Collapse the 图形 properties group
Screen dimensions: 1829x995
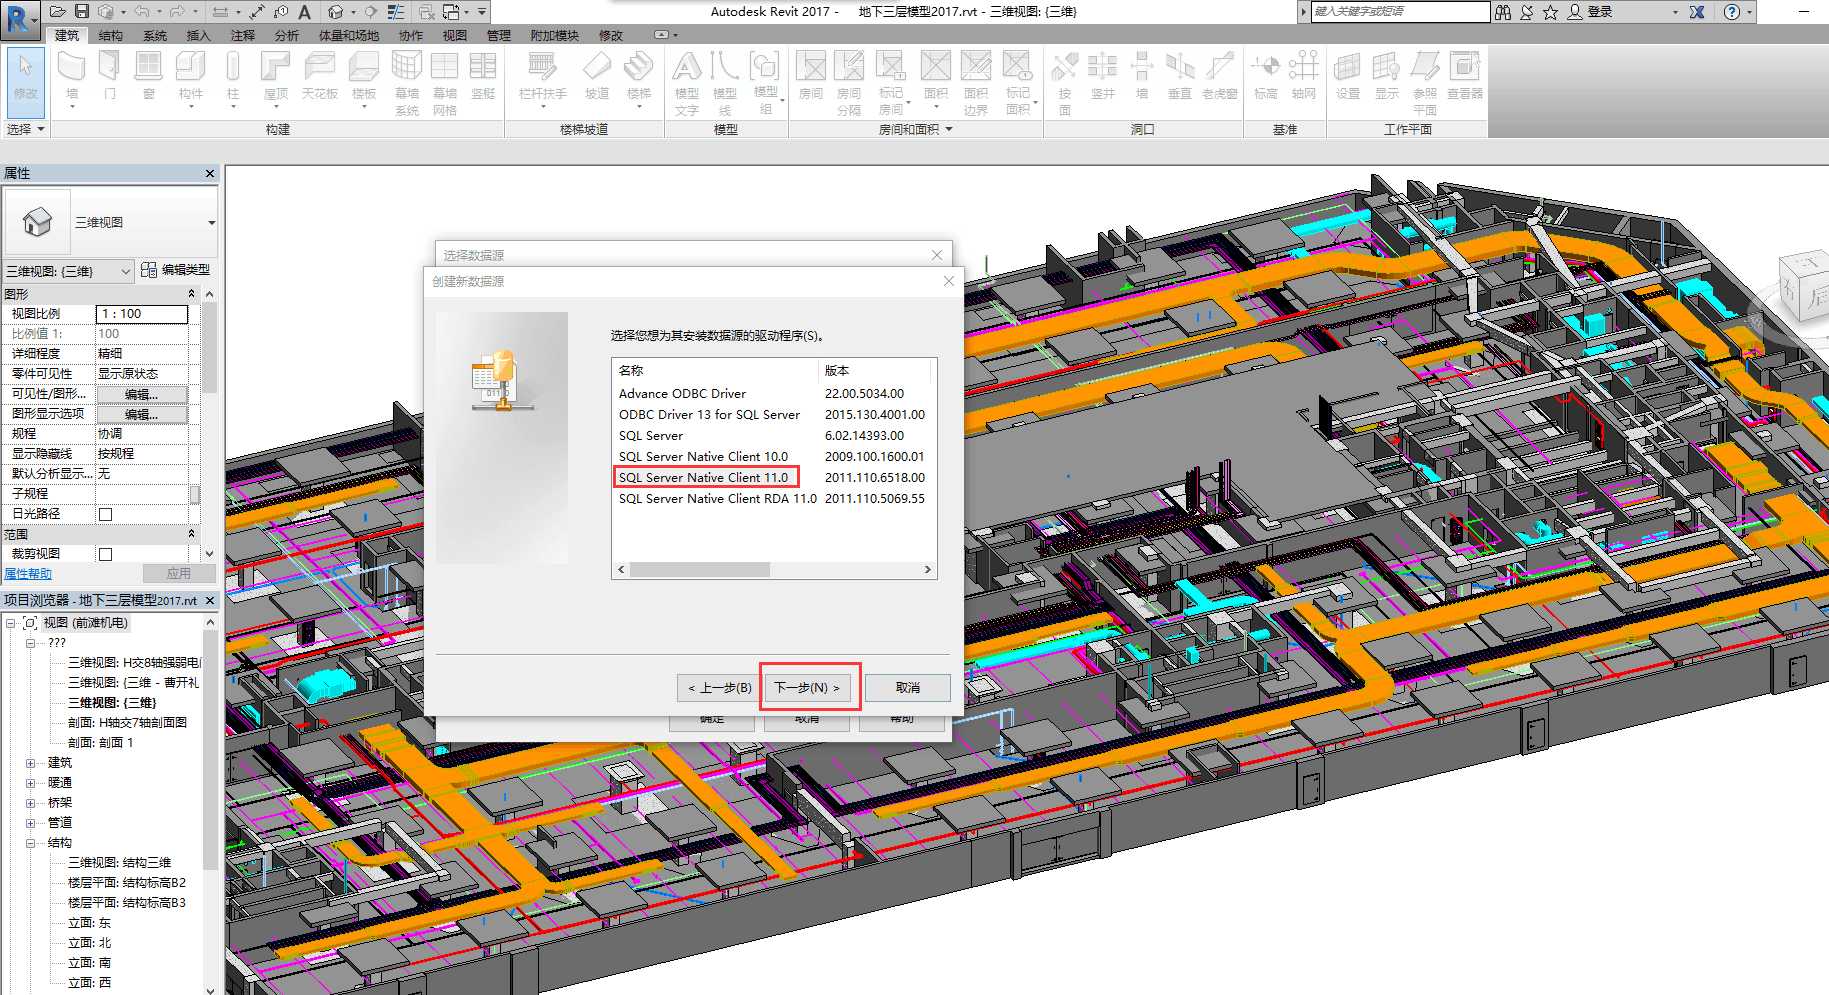coord(191,294)
